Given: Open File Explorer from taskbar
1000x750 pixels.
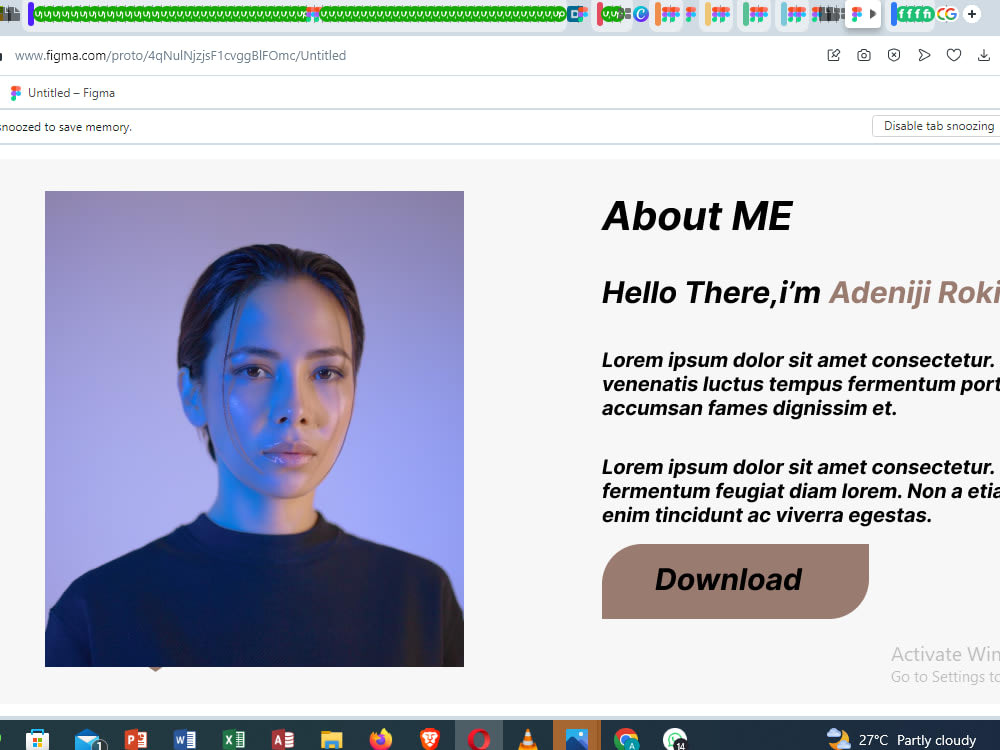Looking at the screenshot, I should (332, 739).
